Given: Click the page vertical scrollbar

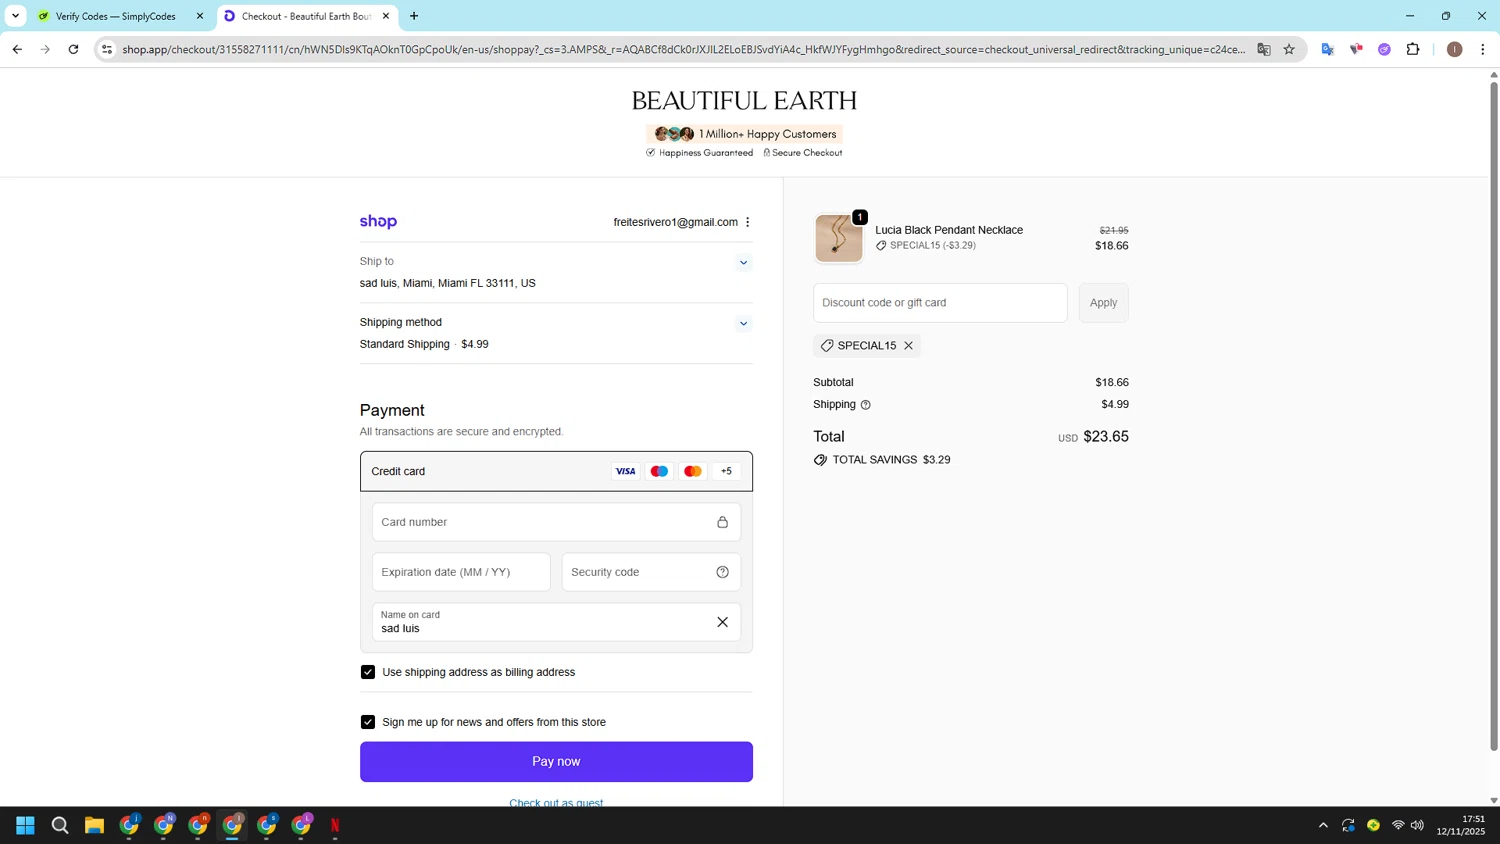Looking at the screenshot, I should point(1494,415).
